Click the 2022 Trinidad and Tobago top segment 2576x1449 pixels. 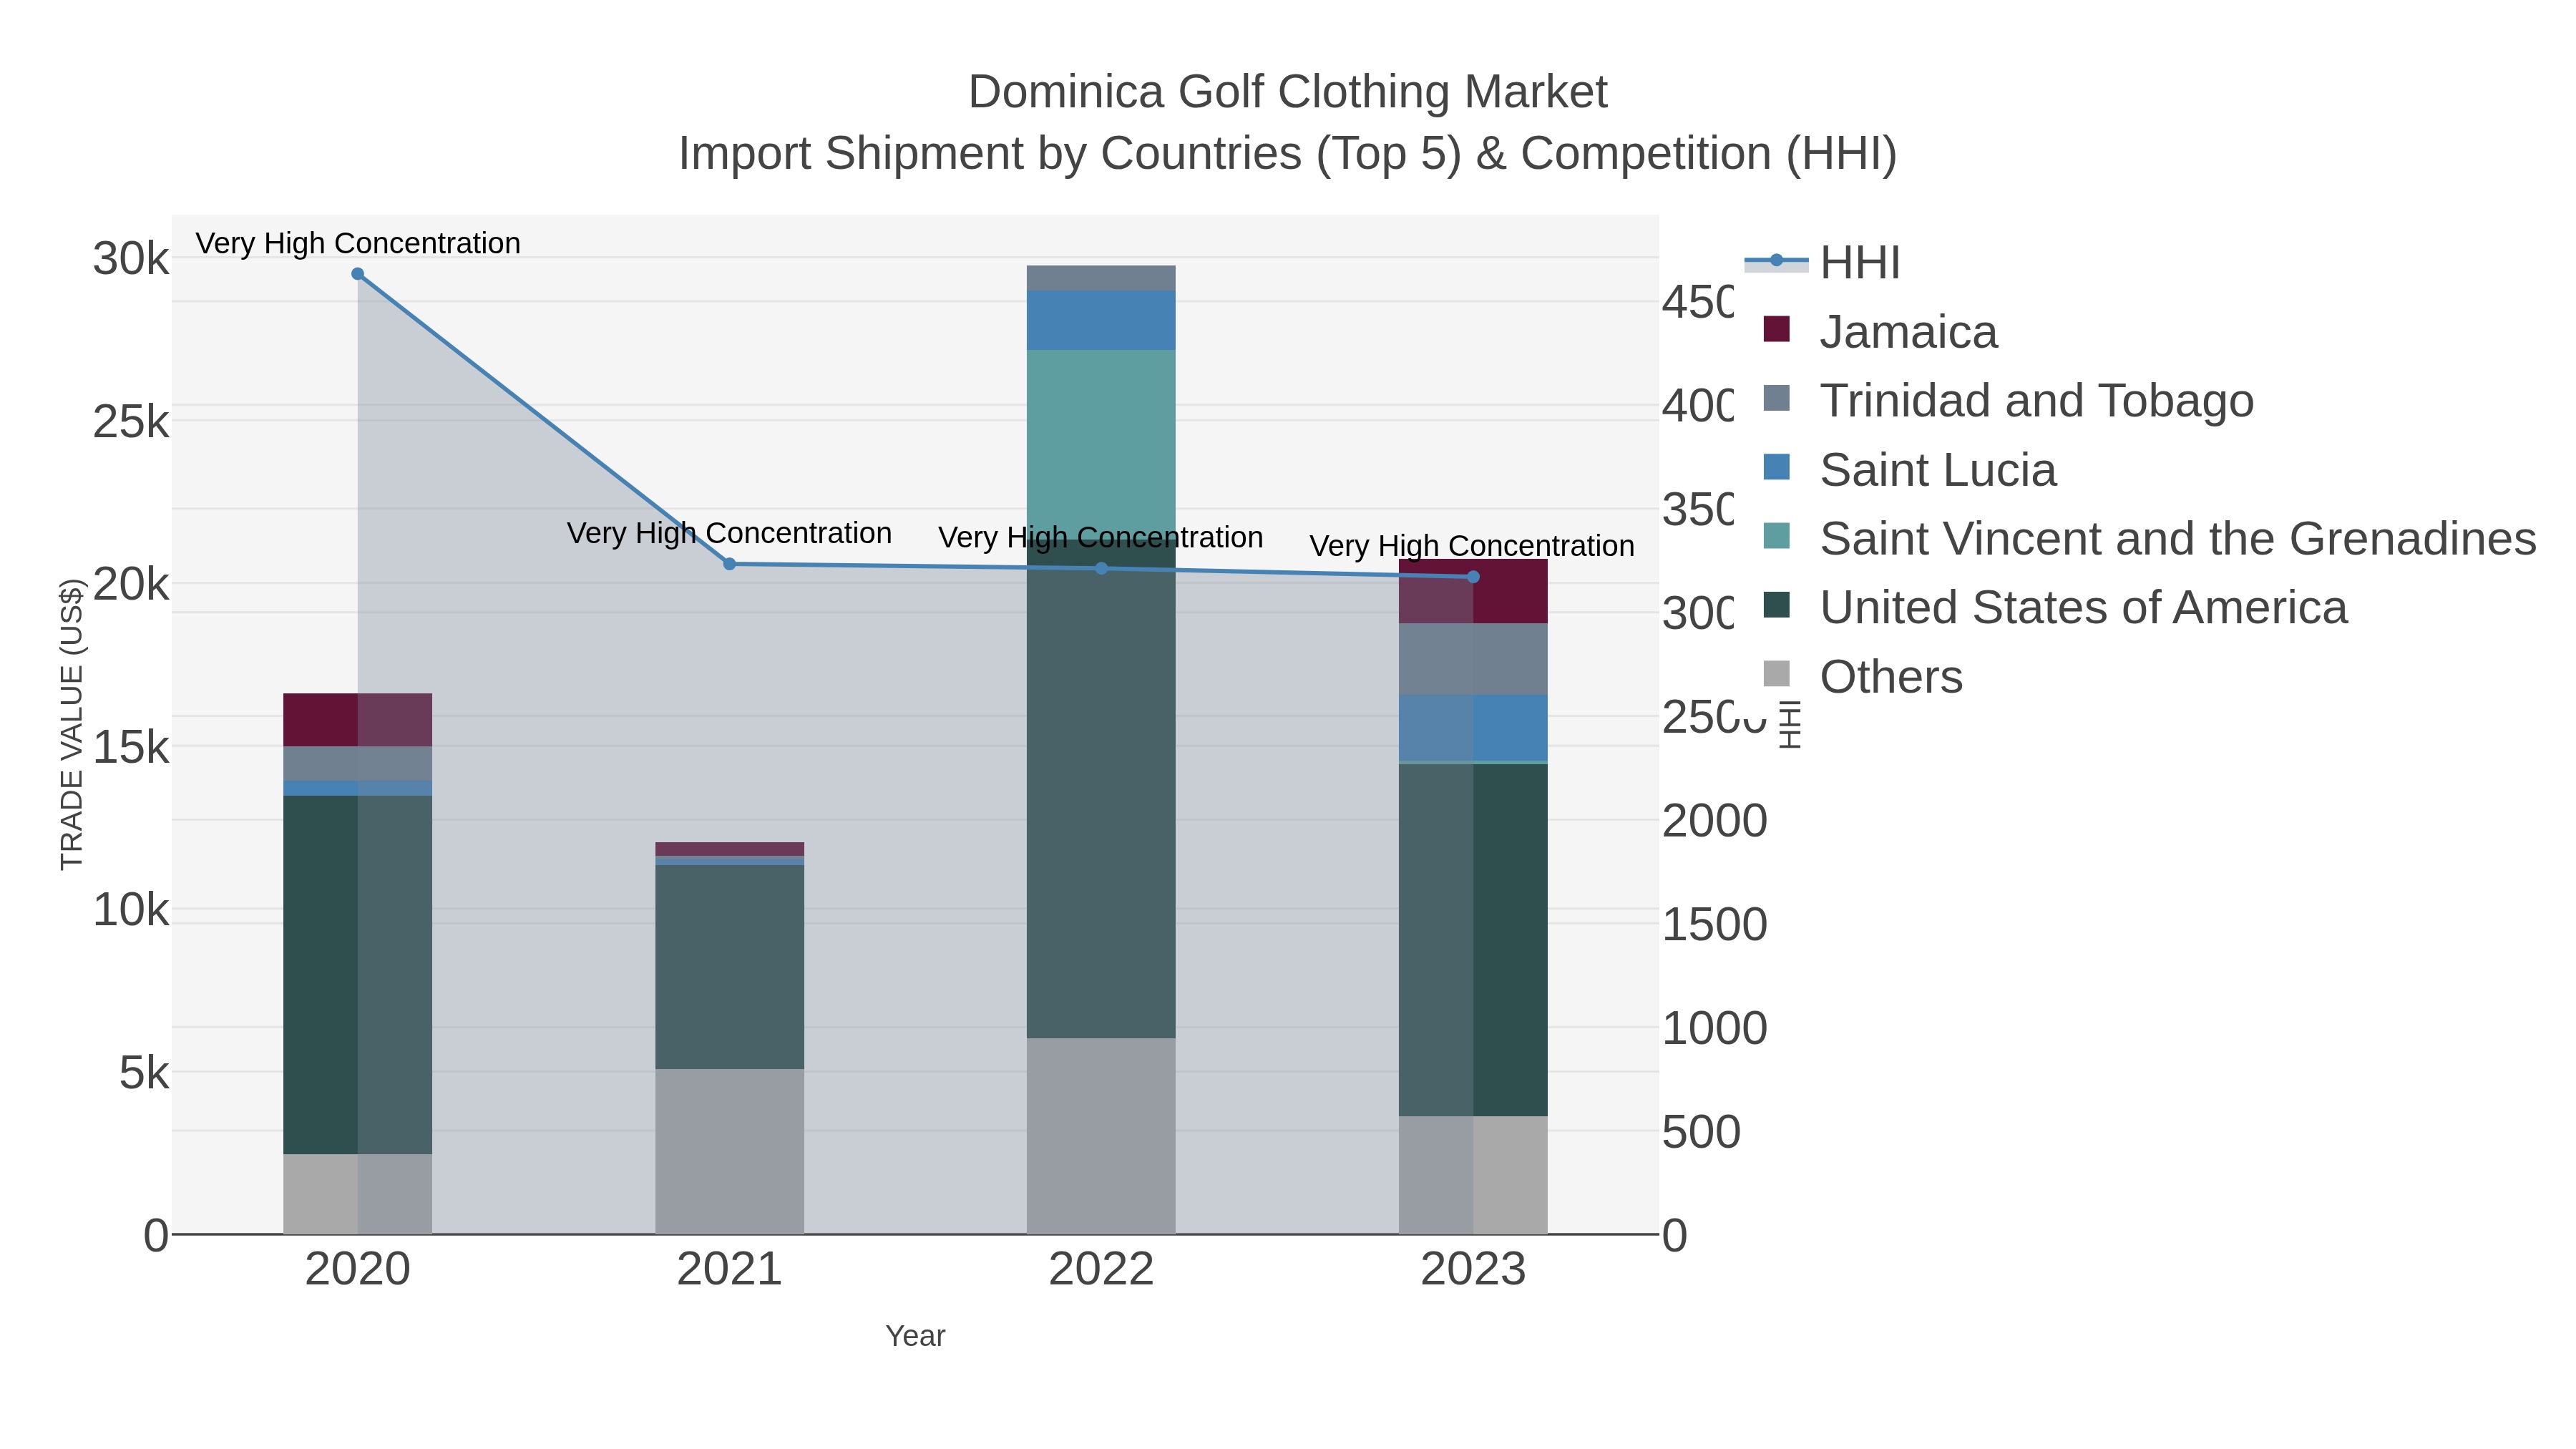pyautogui.click(x=1101, y=278)
